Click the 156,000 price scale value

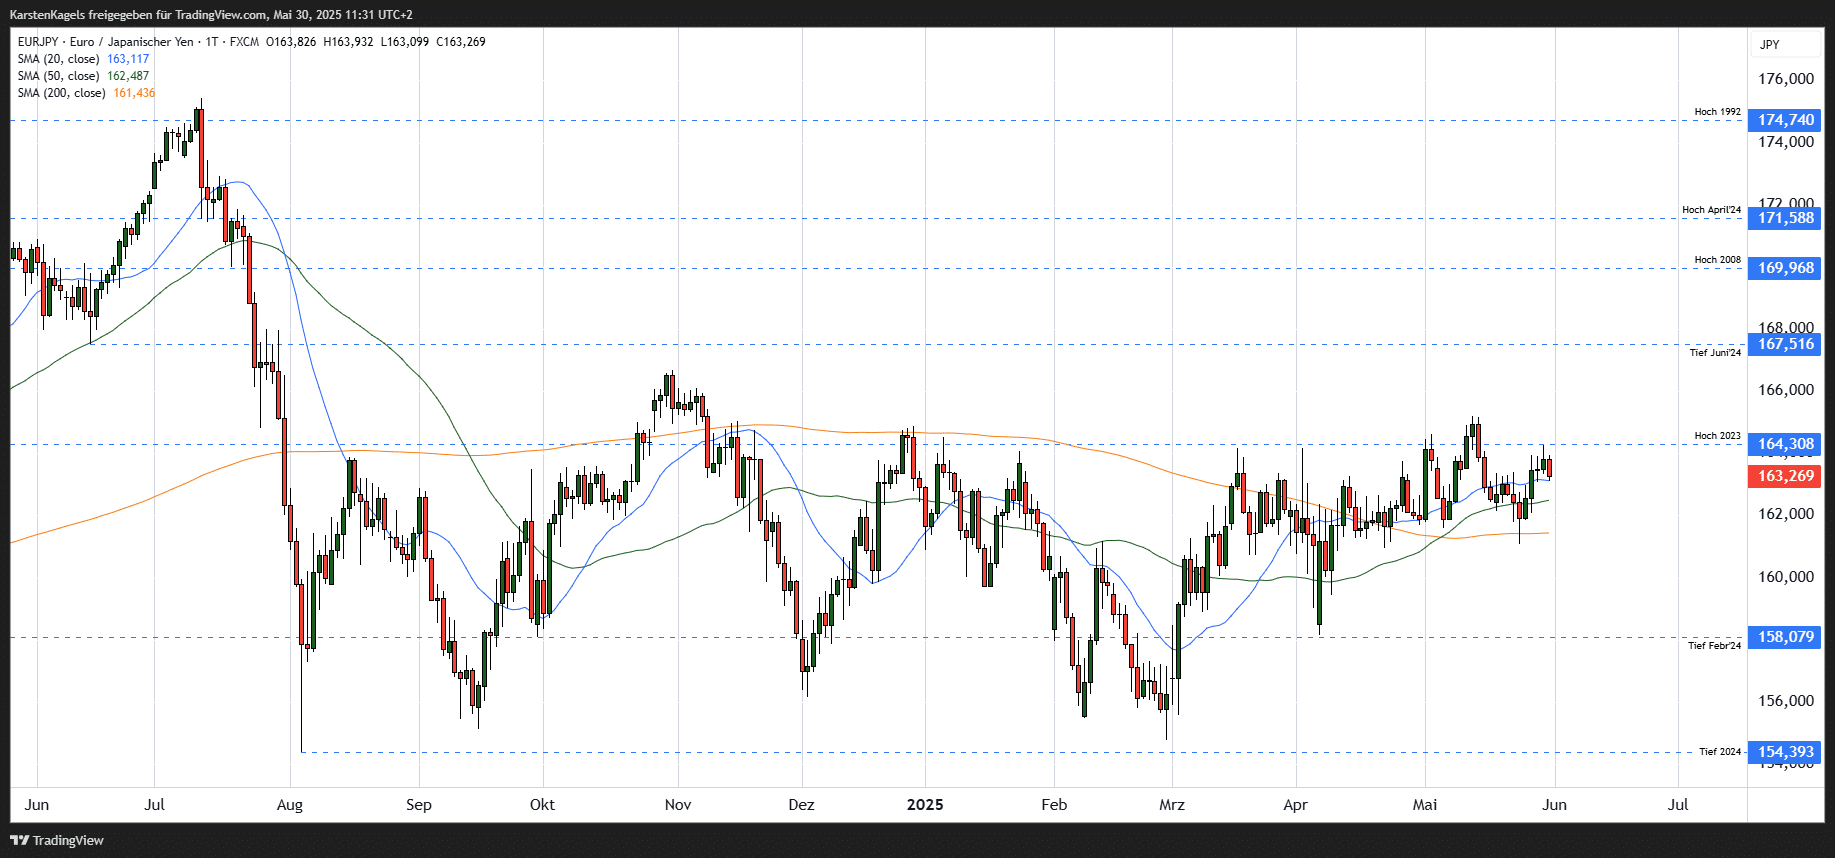tap(1786, 701)
